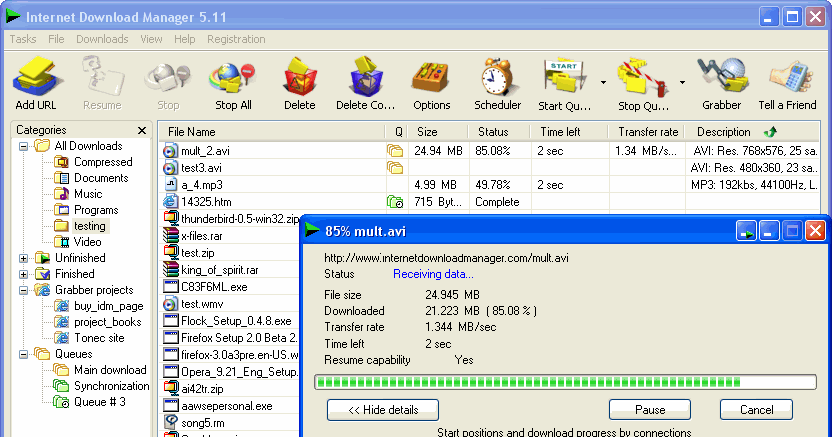Select the mult_2.avi file row
The width and height of the screenshot is (832, 437).
(x=489, y=151)
